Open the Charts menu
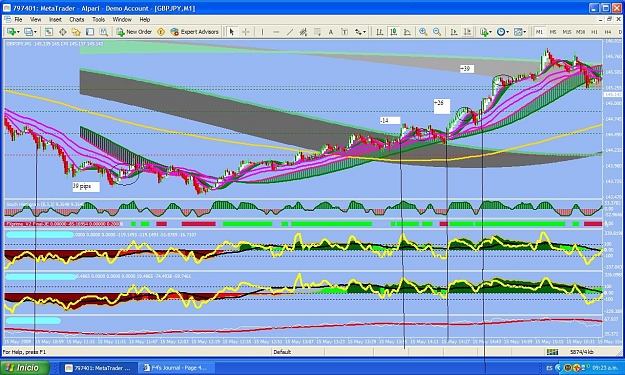The image size is (625, 375). click(77, 20)
